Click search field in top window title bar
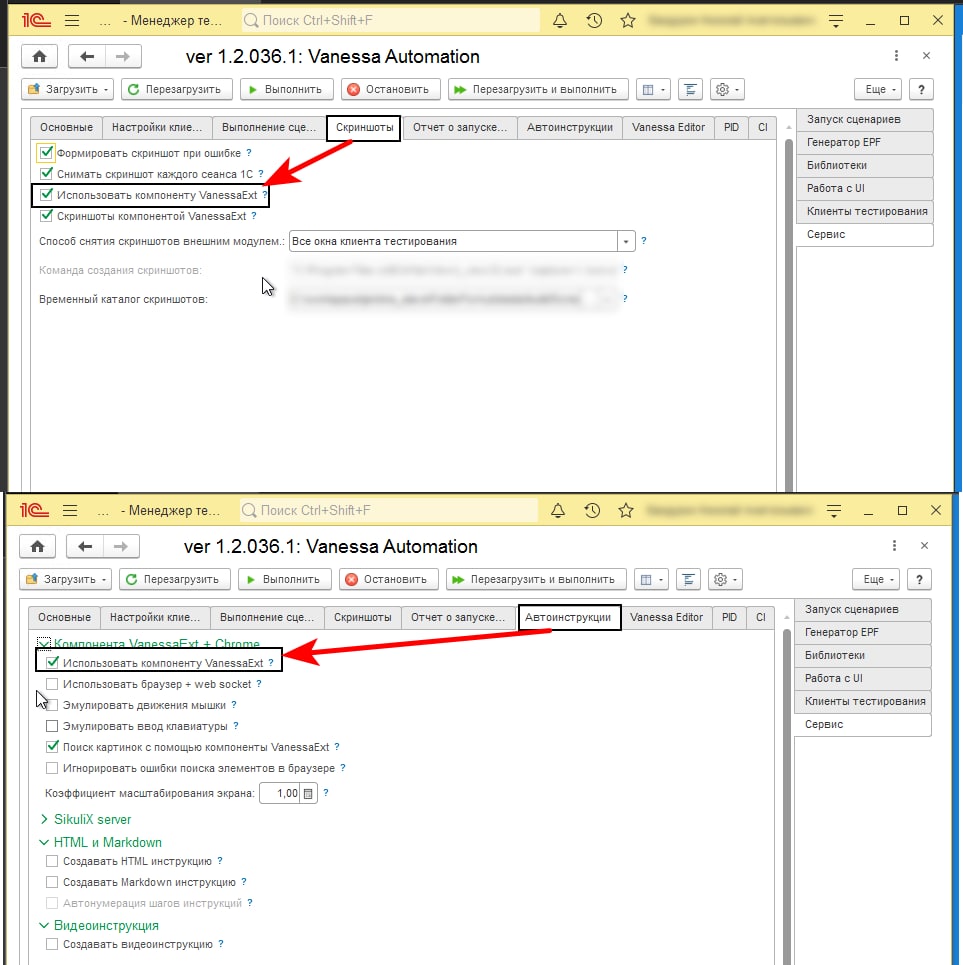Viewport: 963px width, 965px height. 391,20
